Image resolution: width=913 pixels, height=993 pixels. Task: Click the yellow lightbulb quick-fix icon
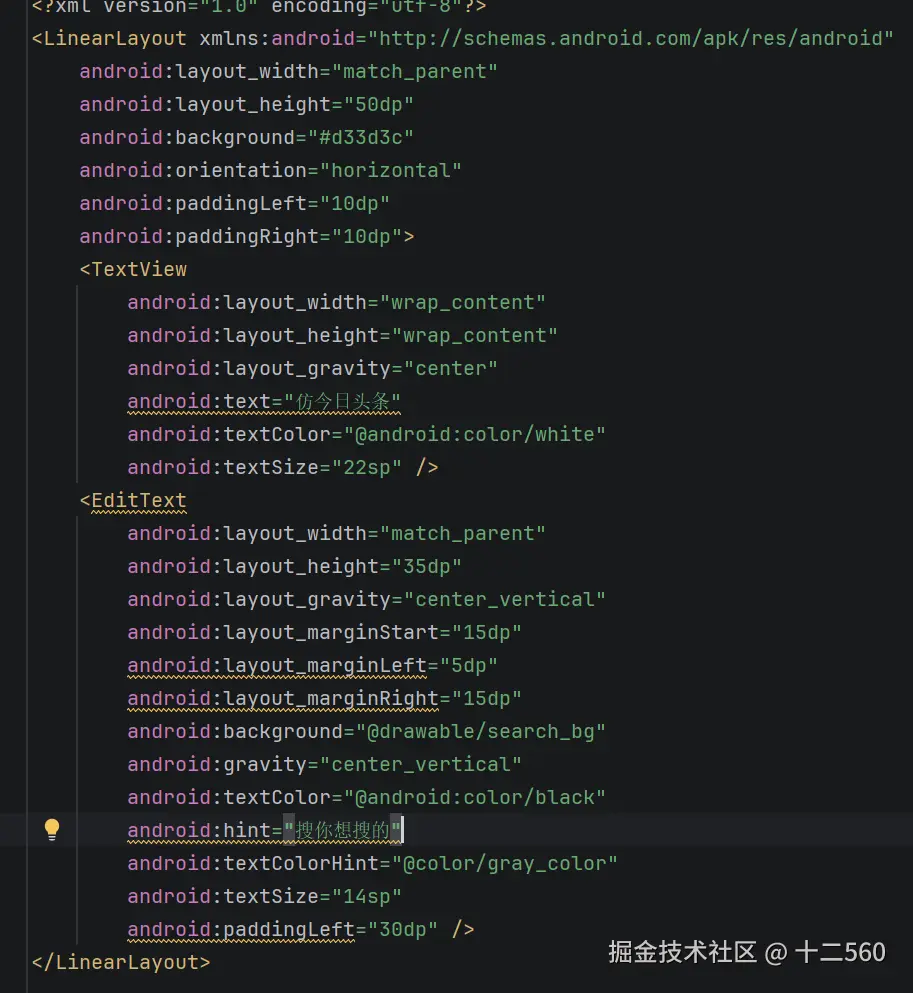pos(52,829)
